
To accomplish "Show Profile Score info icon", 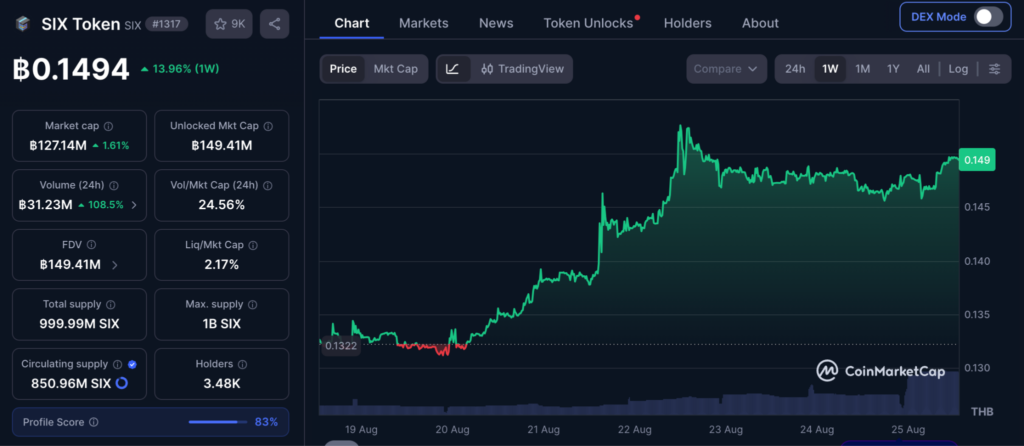I will tap(93, 422).
